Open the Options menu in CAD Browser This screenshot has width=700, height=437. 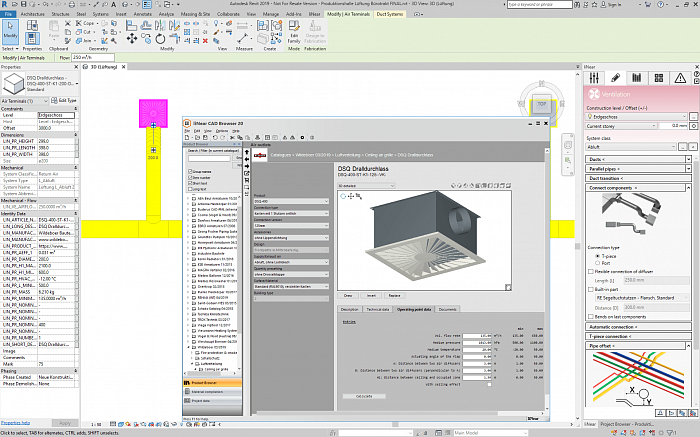pos(222,131)
